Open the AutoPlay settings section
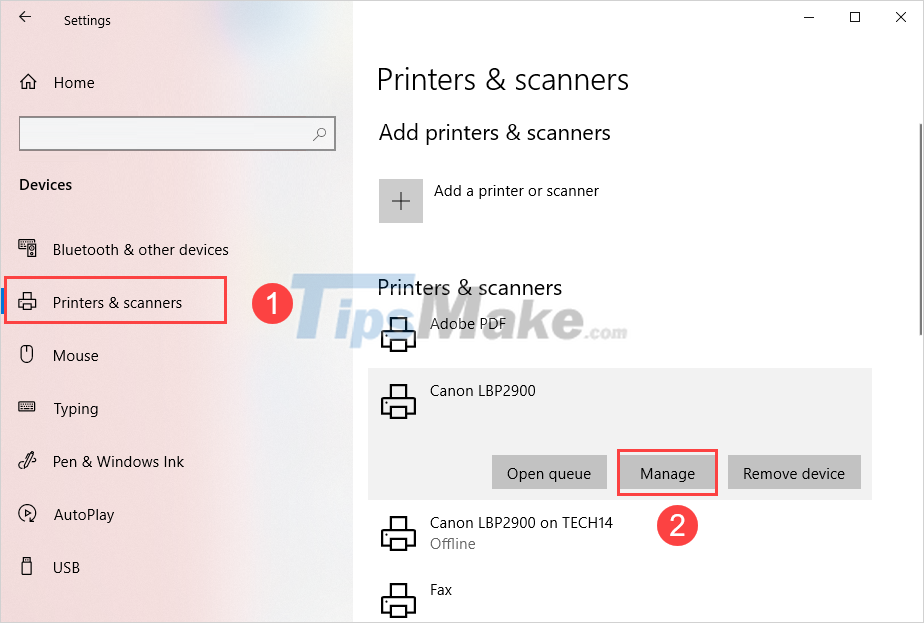924x623 pixels. coord(84,515)
